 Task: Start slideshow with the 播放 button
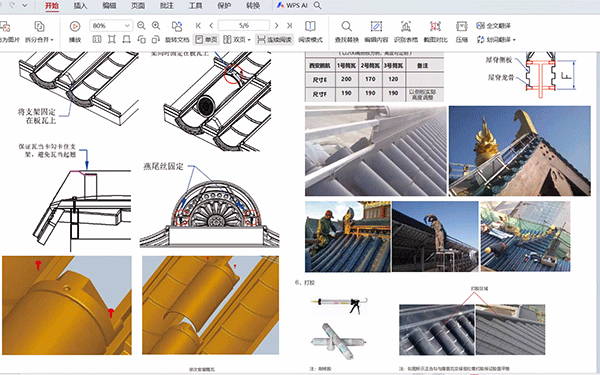coord(75,32)
